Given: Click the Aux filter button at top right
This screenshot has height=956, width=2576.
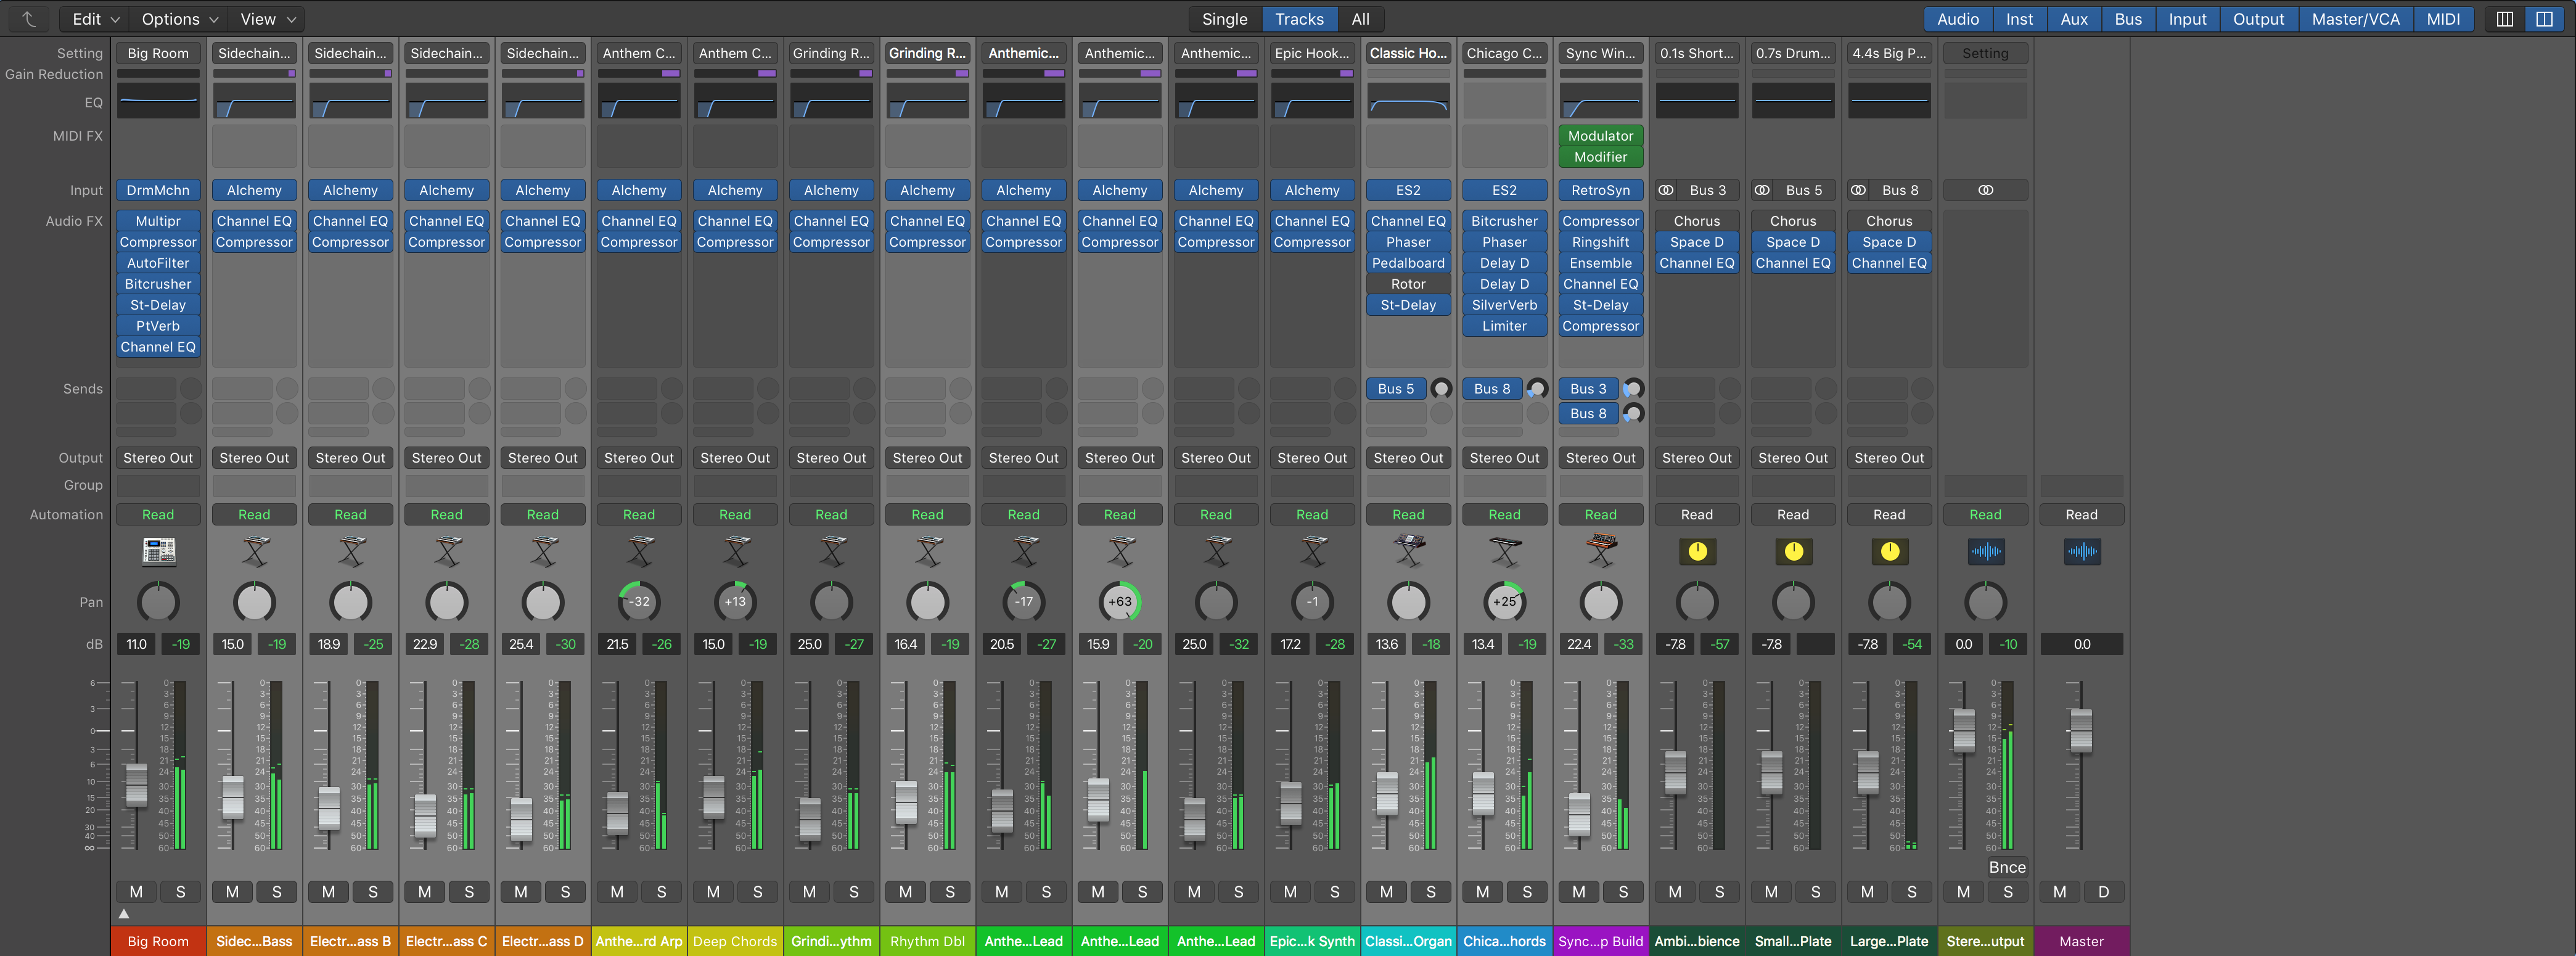Looking at the screenshot, I should pyautogui.click(x=2074, y=19).
